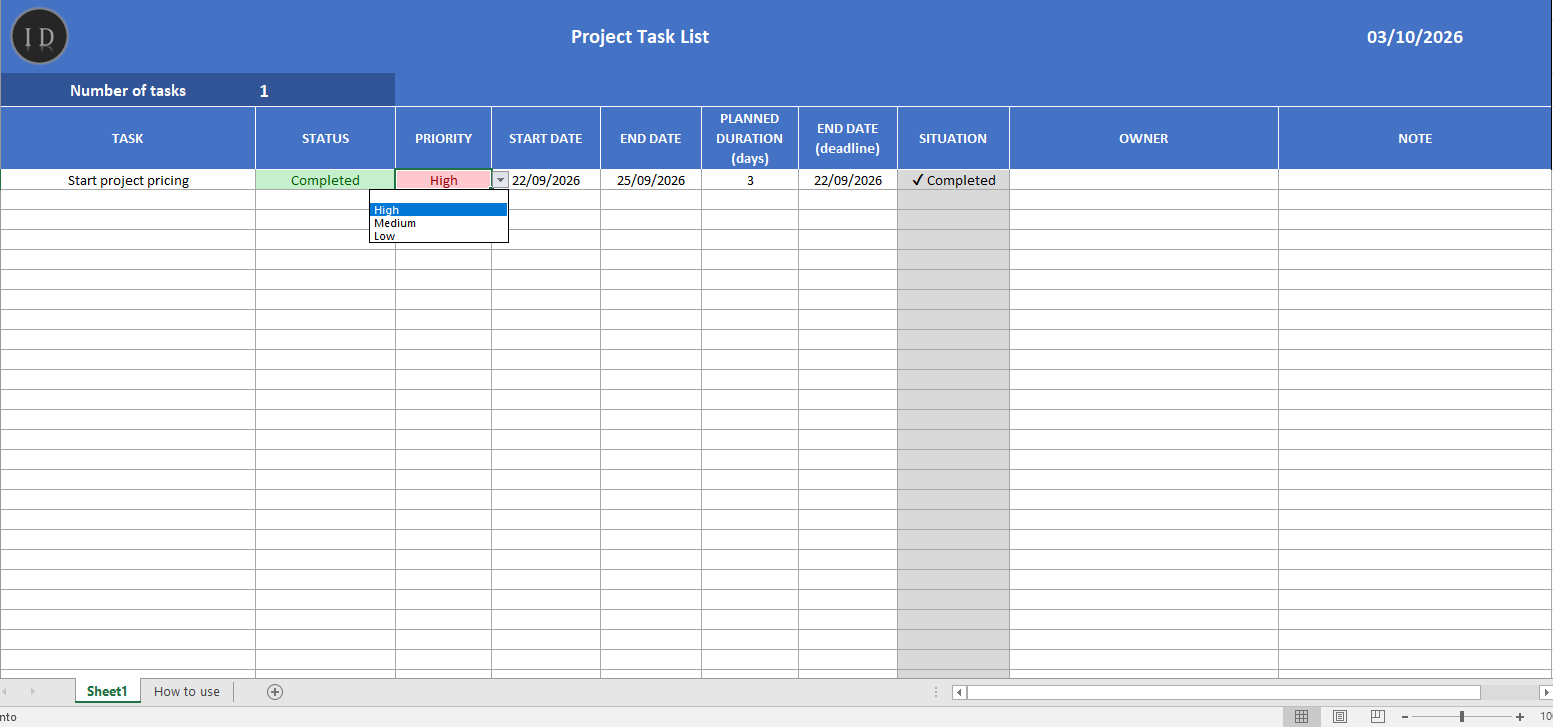Click the 'Project Task List' title
Image resolution: width=1553 pixels, height=727 pixels.
[x=640, y=37]
